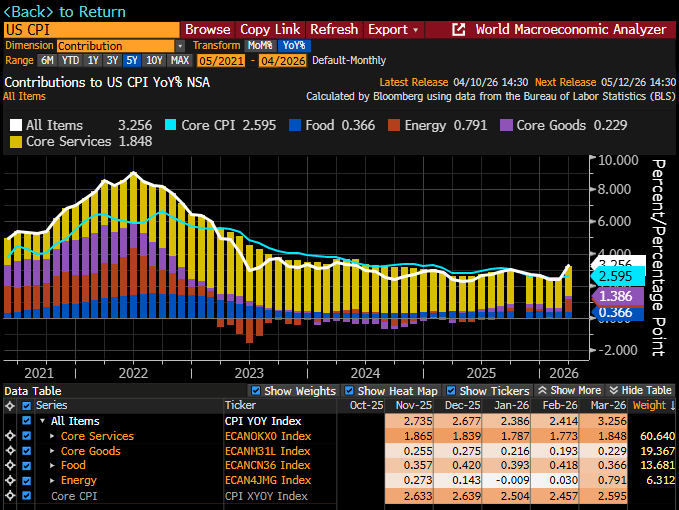The height and width of the screenshot is (510, 679).
Task: Expand the Core Services tree row
Action: click(53, 437)
